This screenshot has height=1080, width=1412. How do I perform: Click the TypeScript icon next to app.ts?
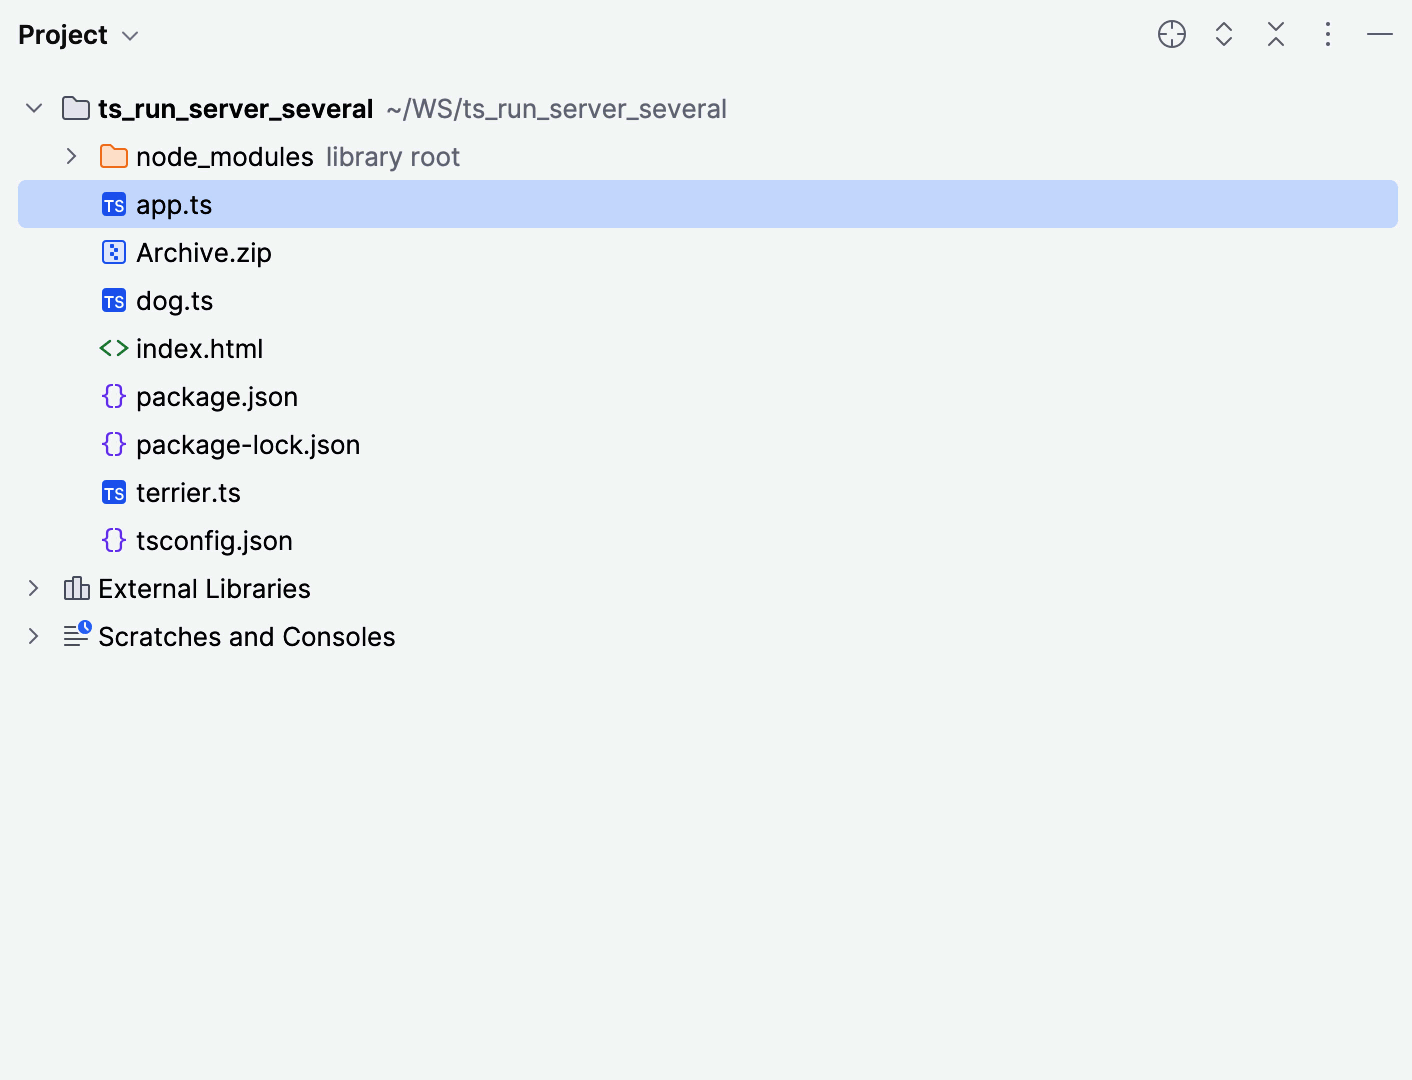[113, 204]
